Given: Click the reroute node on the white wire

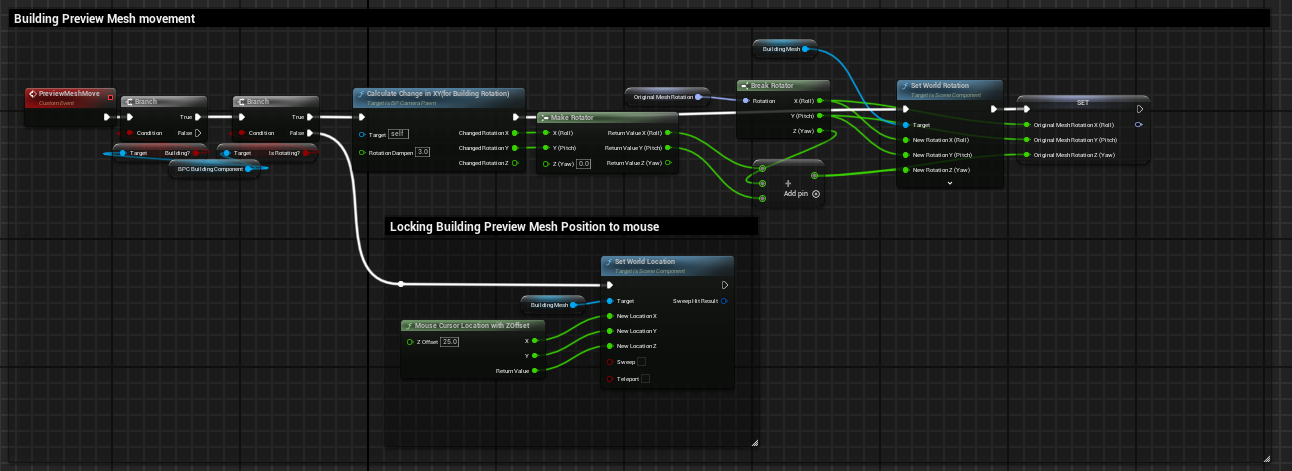Looking at the screenshot, I should tap(401, 284).
